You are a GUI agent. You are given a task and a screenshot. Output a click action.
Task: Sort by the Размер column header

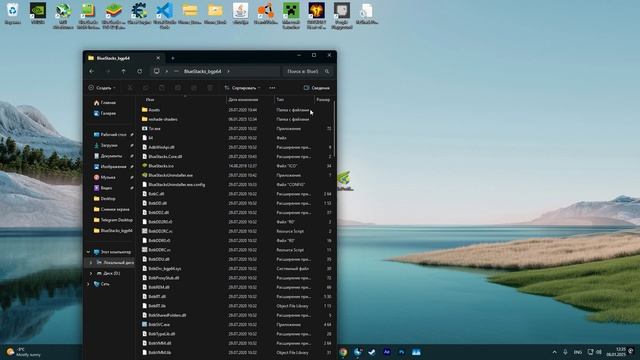[x=323, y=100]
